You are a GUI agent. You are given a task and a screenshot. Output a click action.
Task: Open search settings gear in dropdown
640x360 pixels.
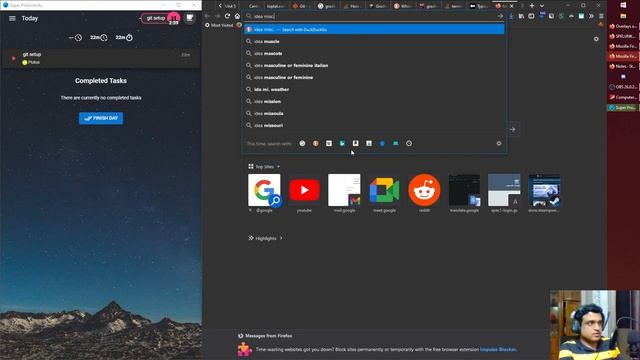click(499, 143)
